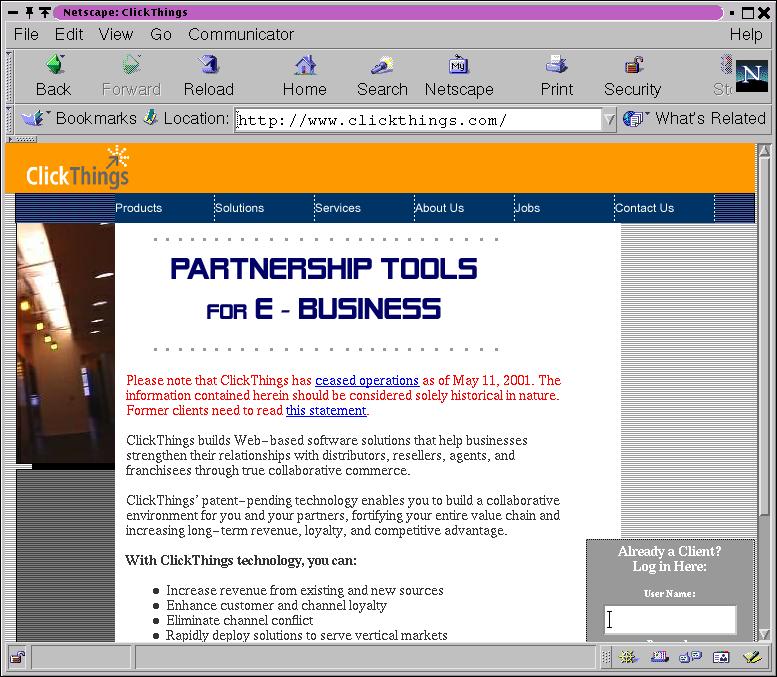The height and width of the screenshot is (677, 777).
Task: Go to the Home page icon
Action: point(305,64)
